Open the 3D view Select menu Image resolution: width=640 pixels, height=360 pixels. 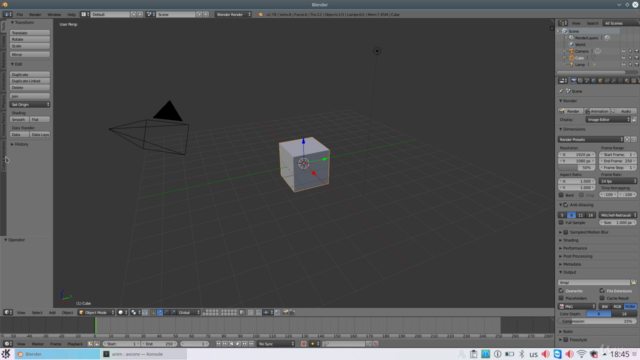point(37,313)
